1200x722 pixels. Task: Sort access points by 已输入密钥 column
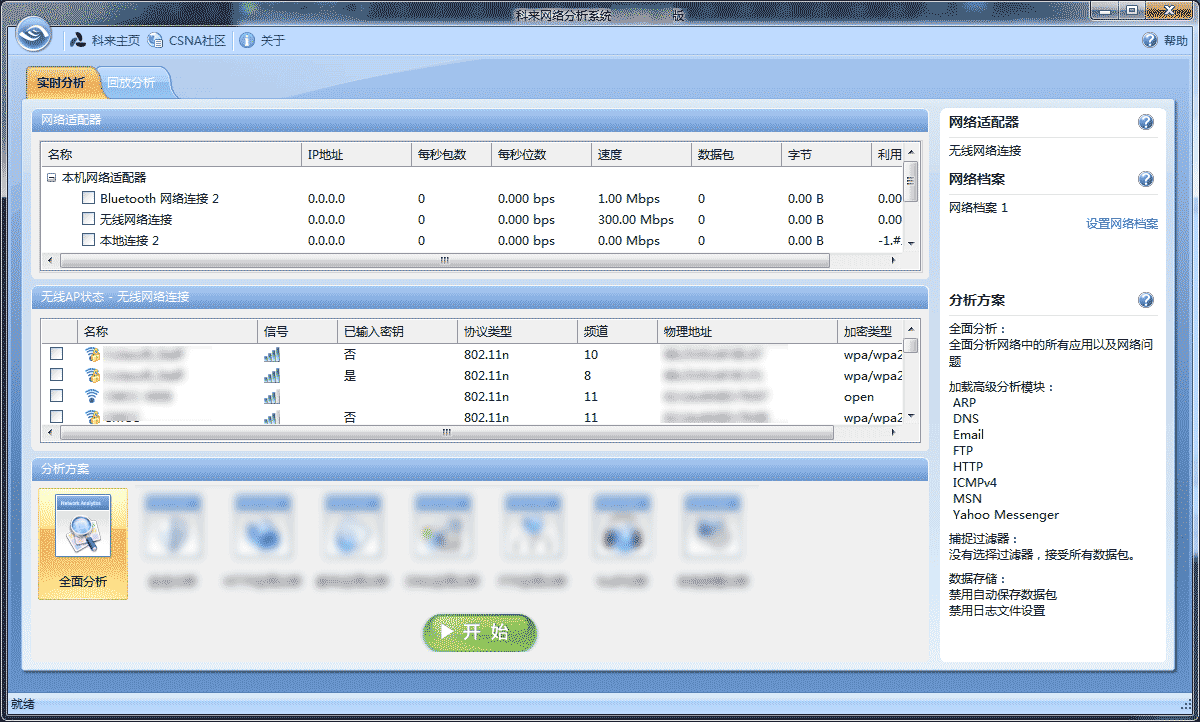pos(397,332)
